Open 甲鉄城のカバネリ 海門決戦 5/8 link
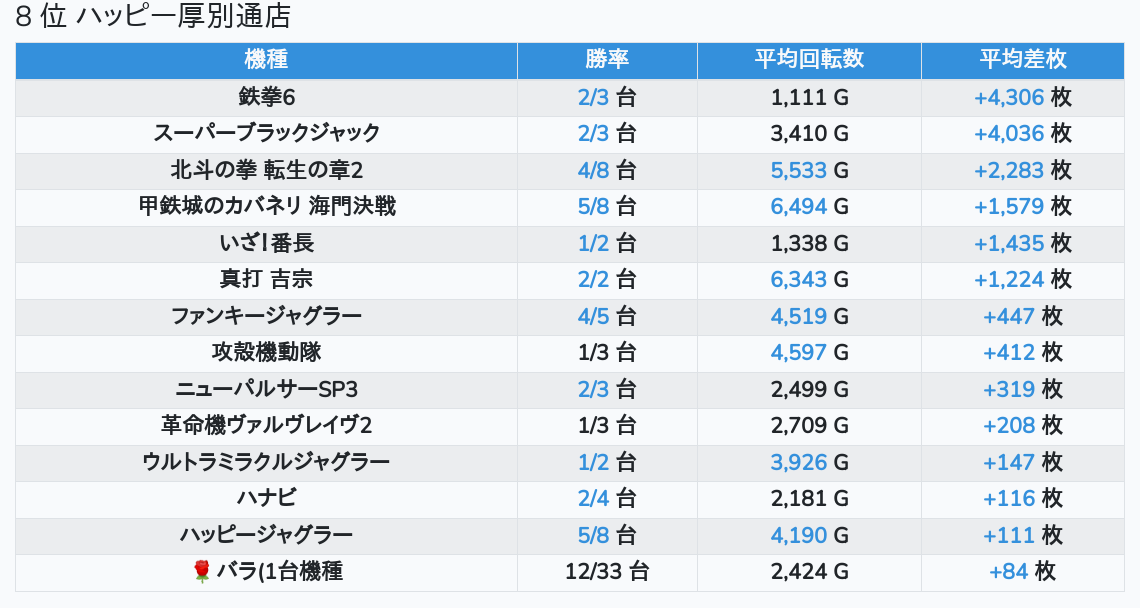Image resolution: width=1140 pixels, height=608 pixels. coord(593,207)
